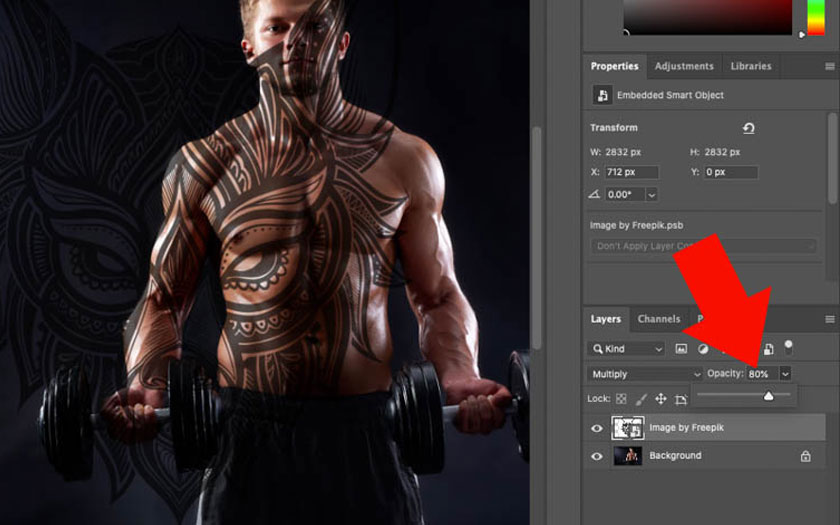Click the rotation angle icon
Screen dimensions: 840x525
(x=594, y=194)
